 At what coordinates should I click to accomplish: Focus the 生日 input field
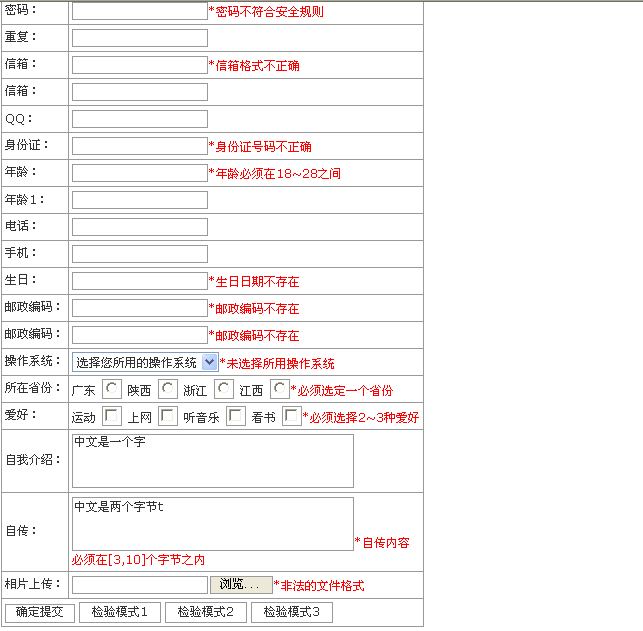140,281
